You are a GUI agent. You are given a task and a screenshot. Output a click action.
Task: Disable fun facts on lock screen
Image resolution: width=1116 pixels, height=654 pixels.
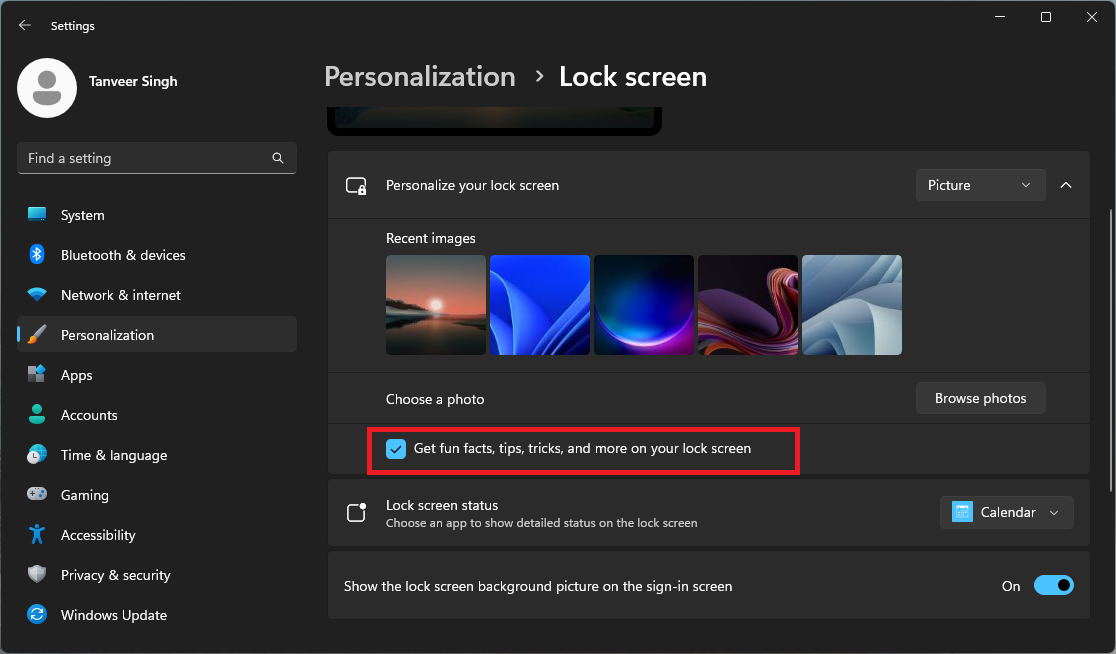(396, 449)
